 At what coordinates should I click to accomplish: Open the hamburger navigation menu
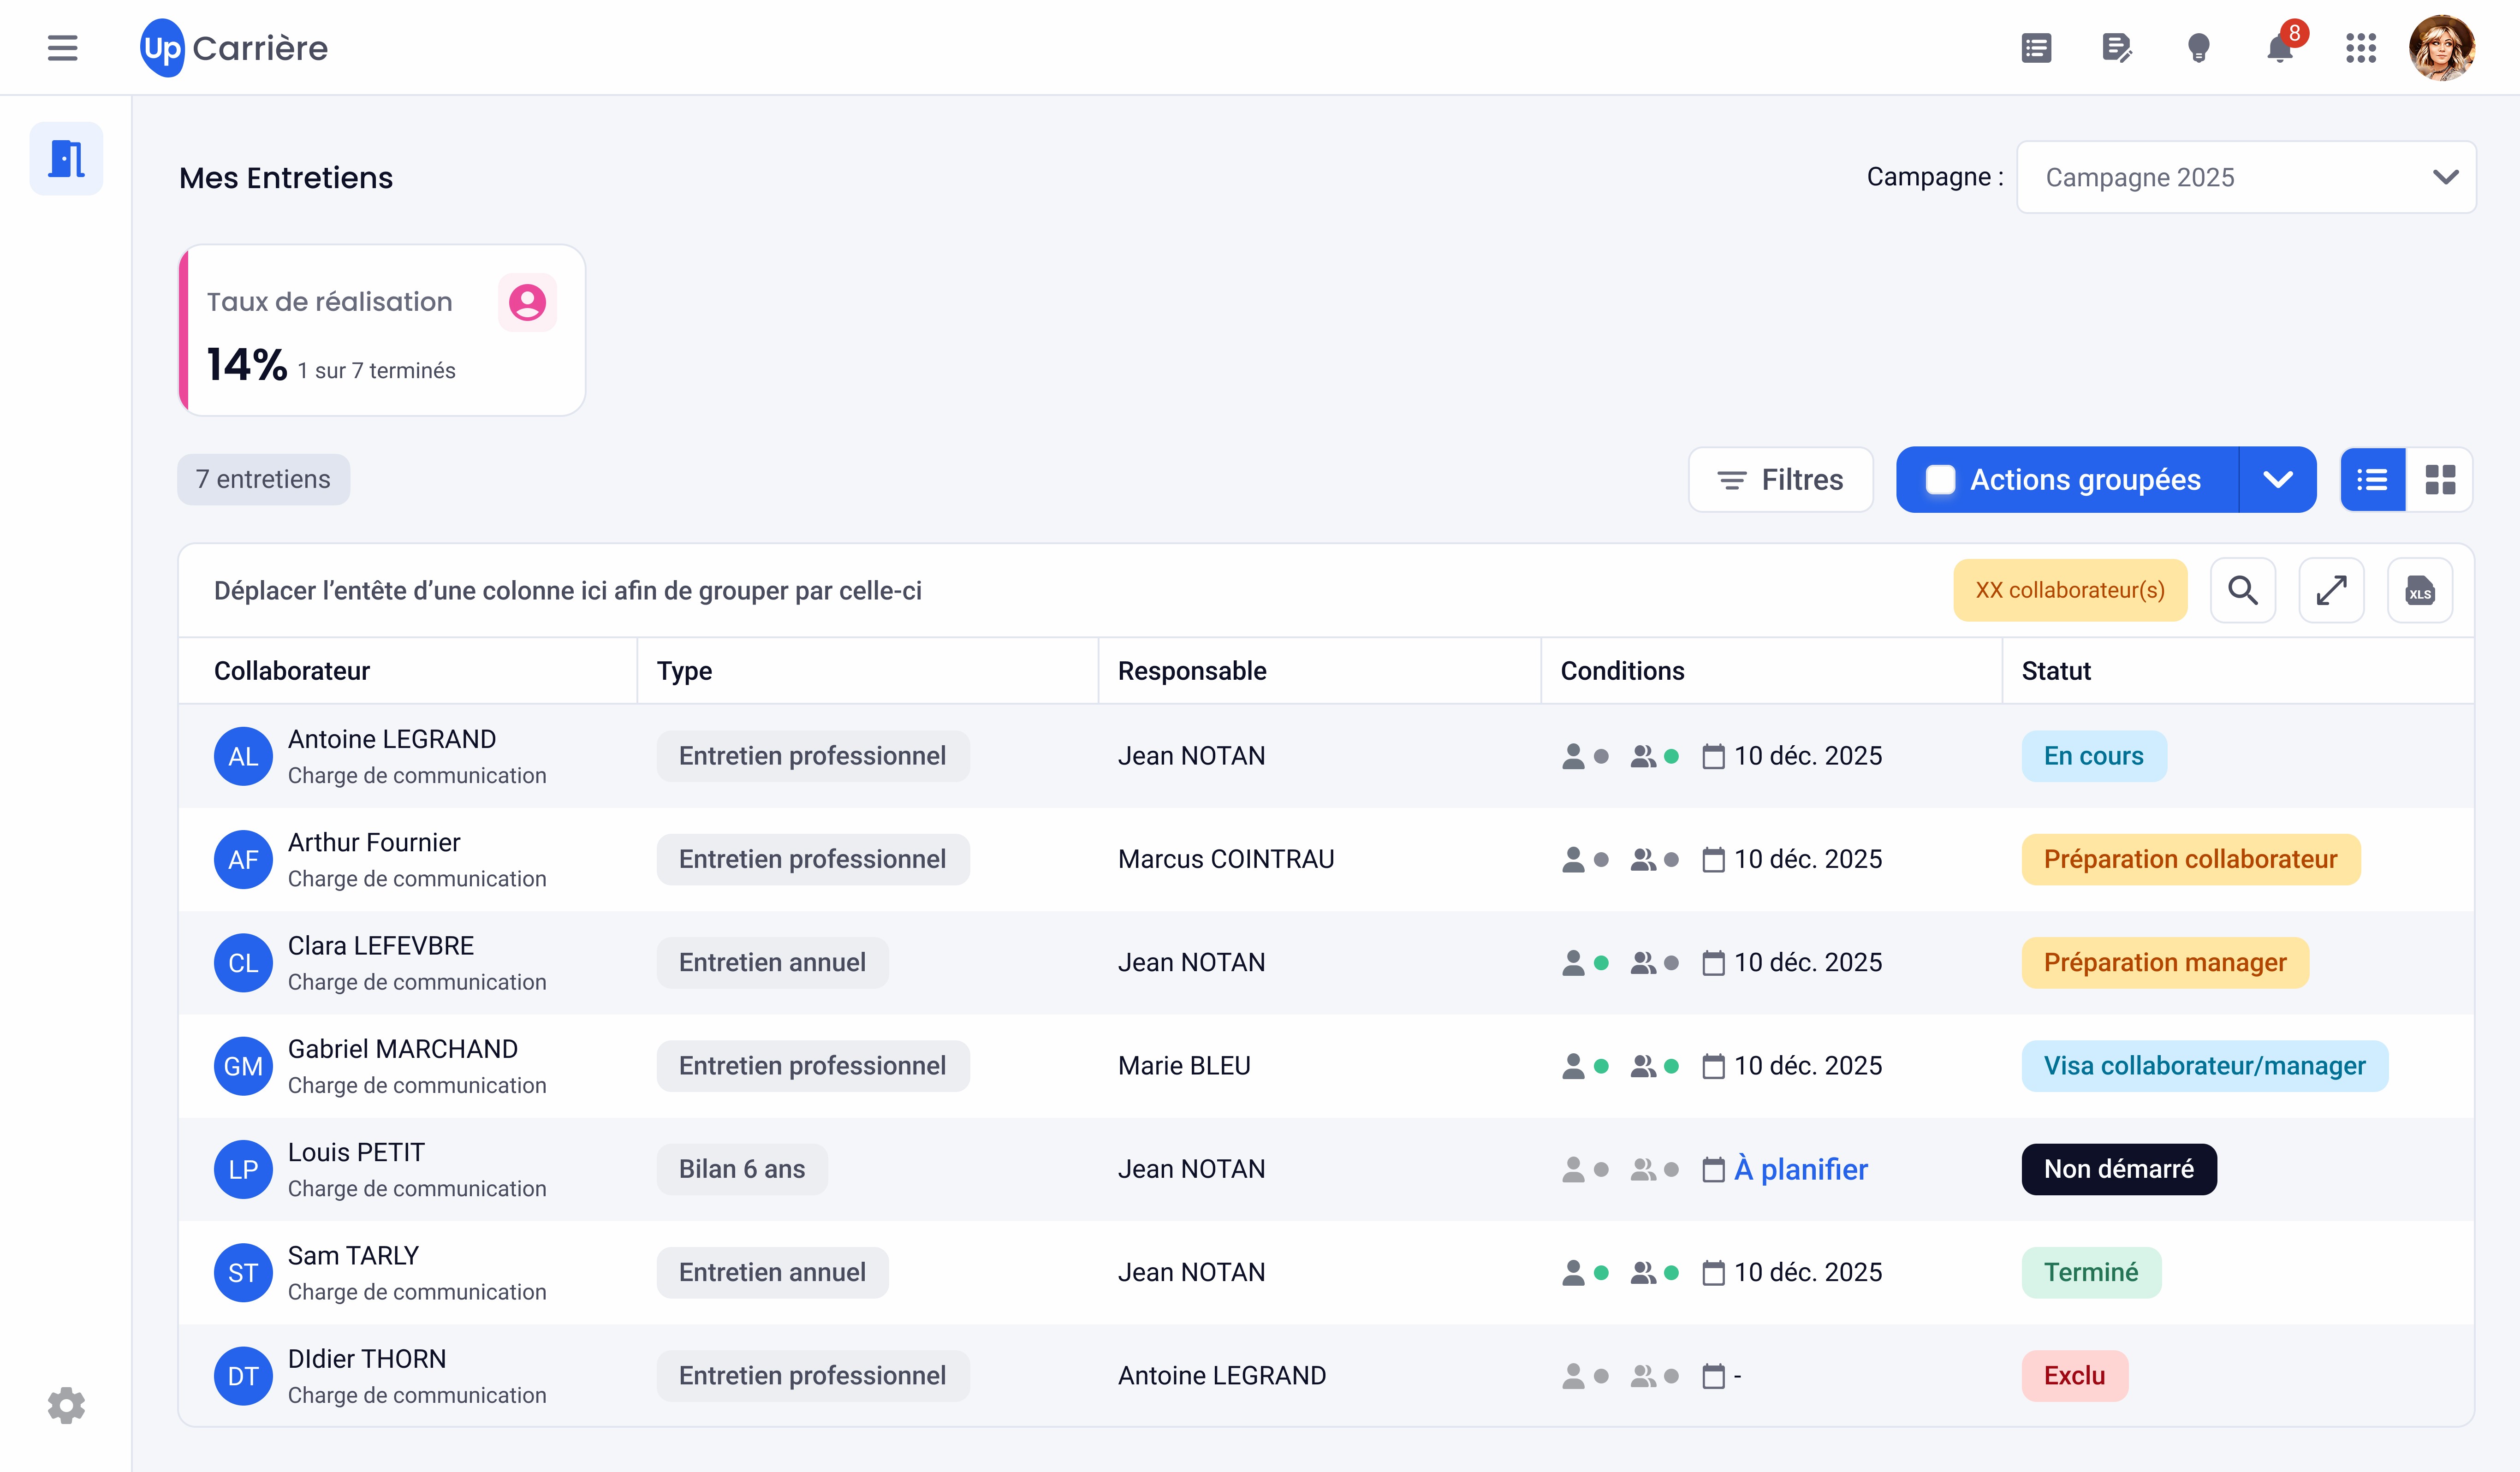[x=62, y=47]
